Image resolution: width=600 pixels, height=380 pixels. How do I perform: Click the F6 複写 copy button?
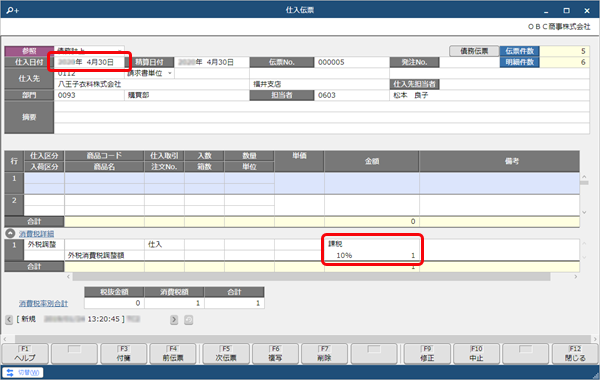[275, 354]
